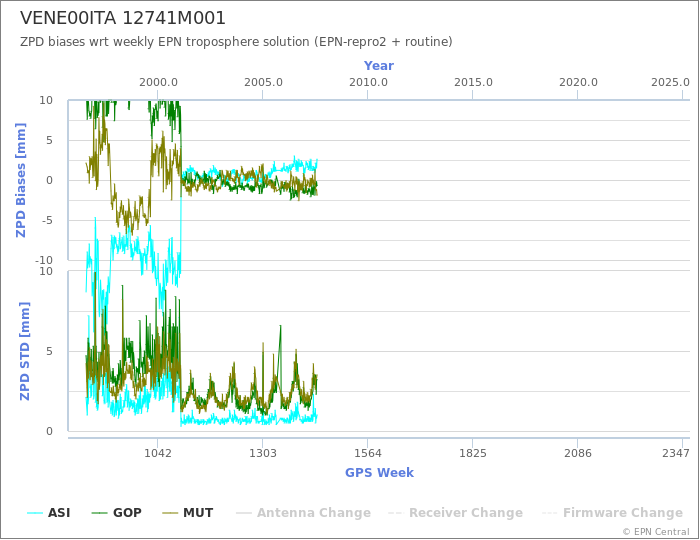Click the GPS week 2086 tick label
The image size is (700, 540).
[x=578, y=453]
